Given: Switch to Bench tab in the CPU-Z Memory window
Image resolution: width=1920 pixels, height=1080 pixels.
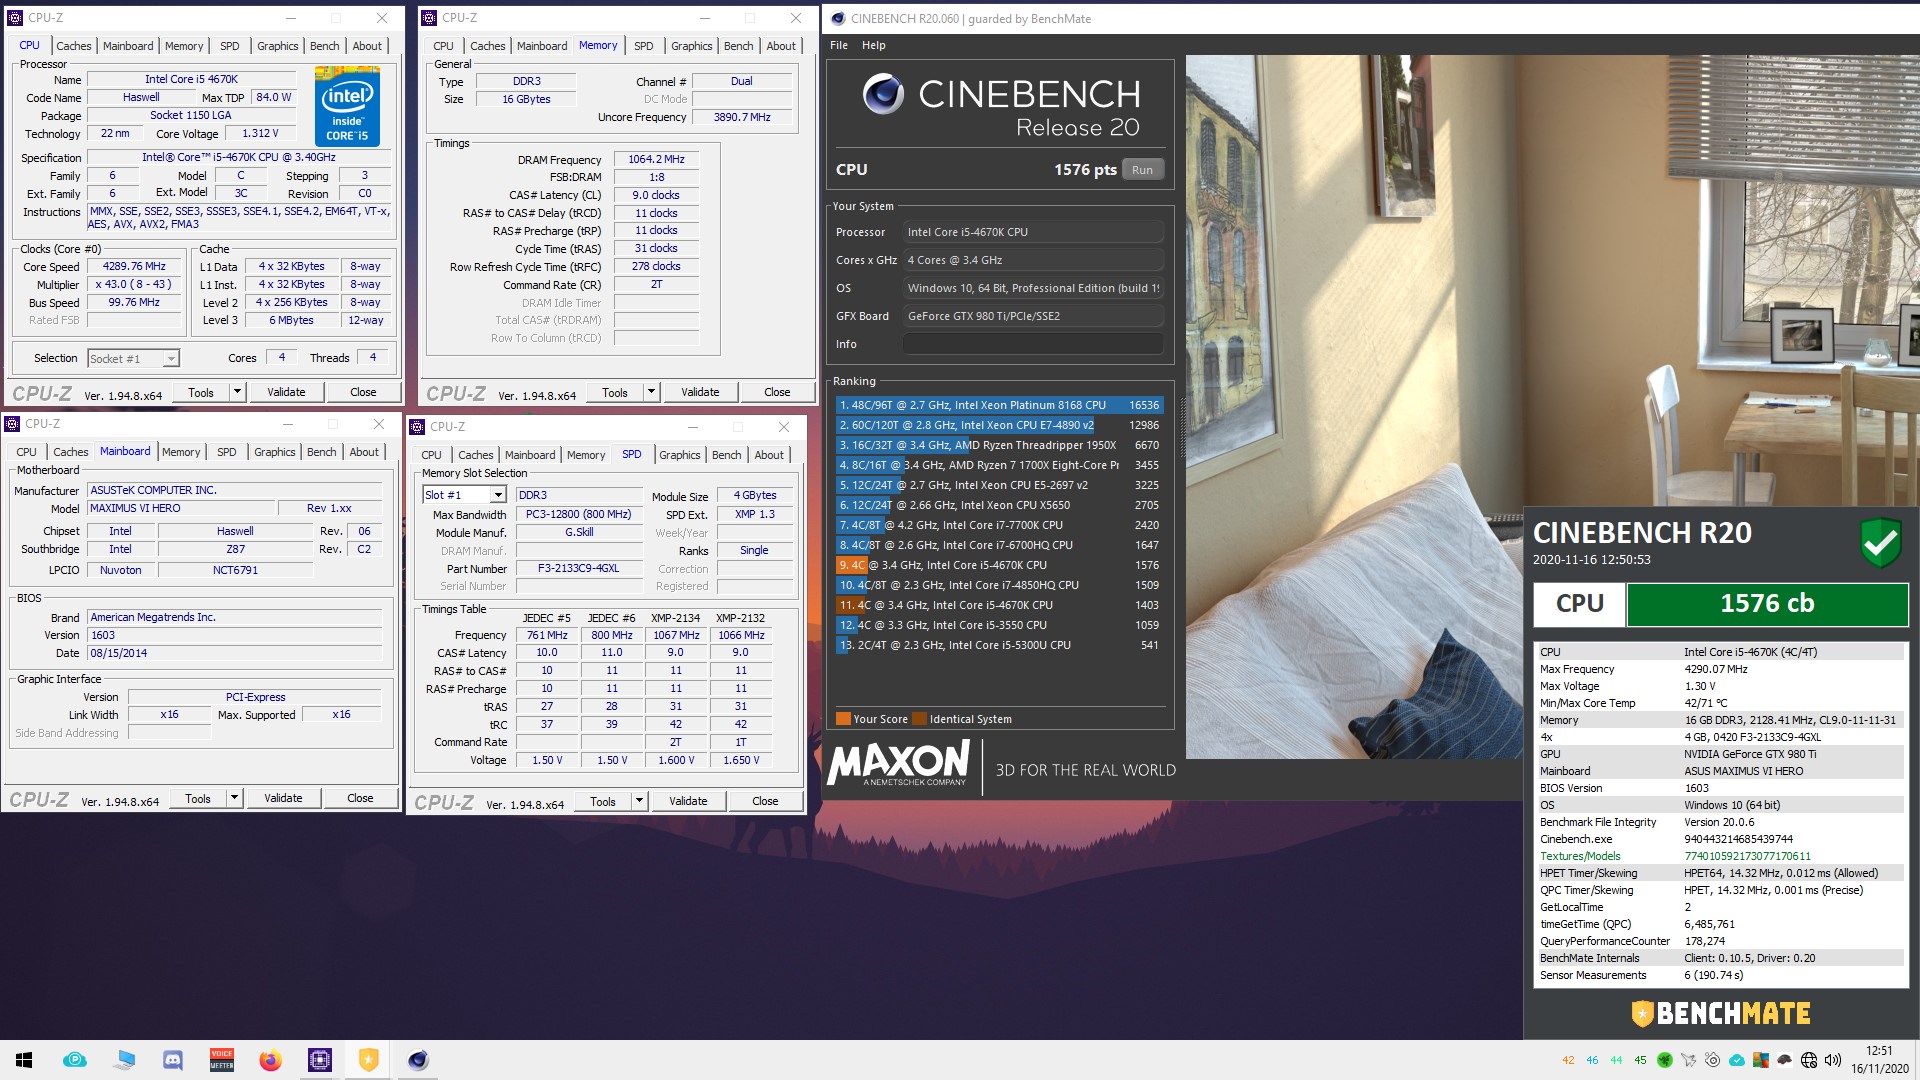Looking at the screenshot, I should tap(739, 46).
